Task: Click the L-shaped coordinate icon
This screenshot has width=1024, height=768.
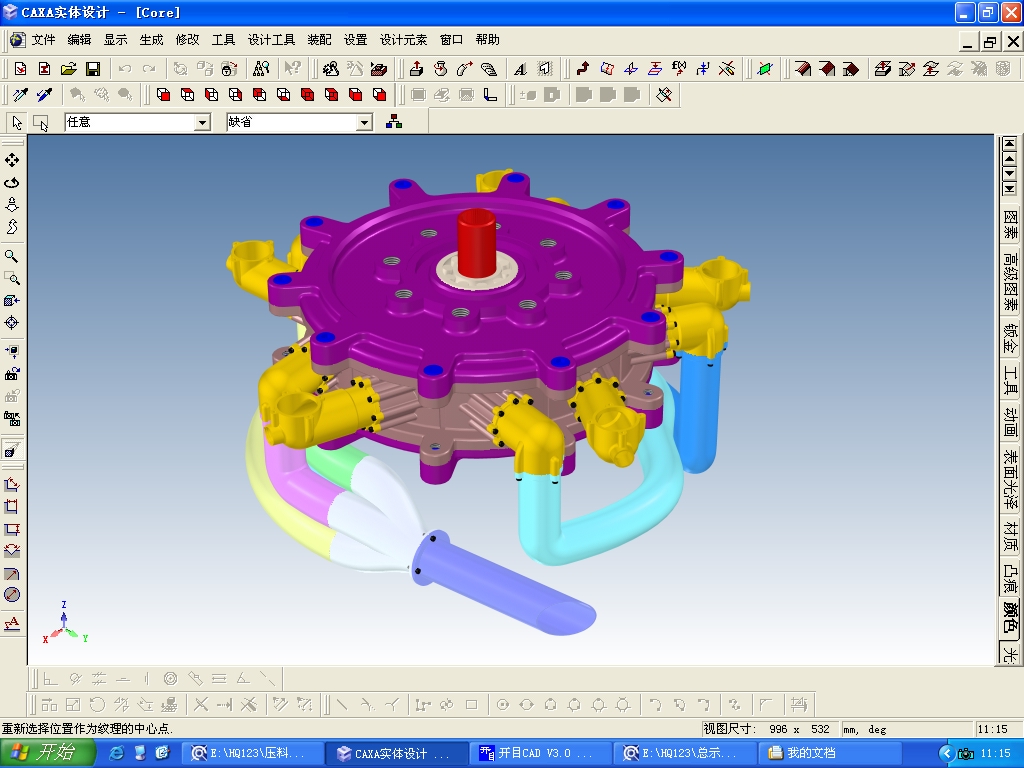Action: pyautogui.click(x=490, y=95)
